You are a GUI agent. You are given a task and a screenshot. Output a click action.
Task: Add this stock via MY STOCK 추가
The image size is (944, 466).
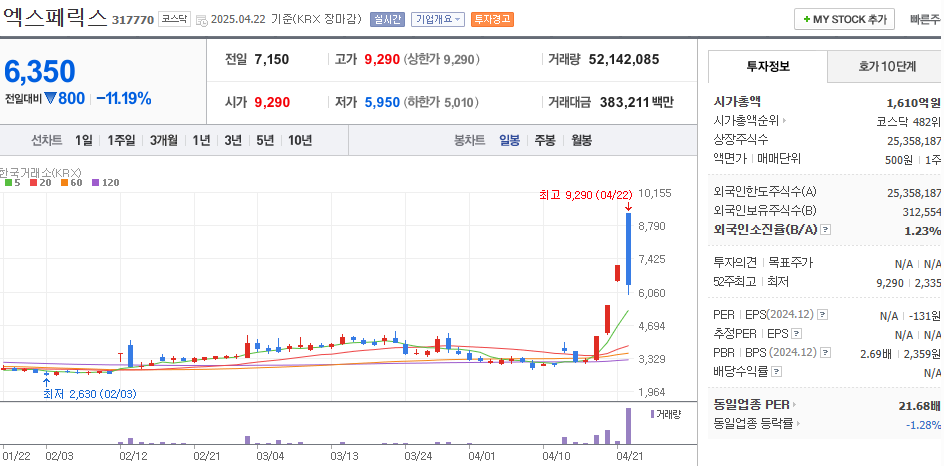coord(844,19)
